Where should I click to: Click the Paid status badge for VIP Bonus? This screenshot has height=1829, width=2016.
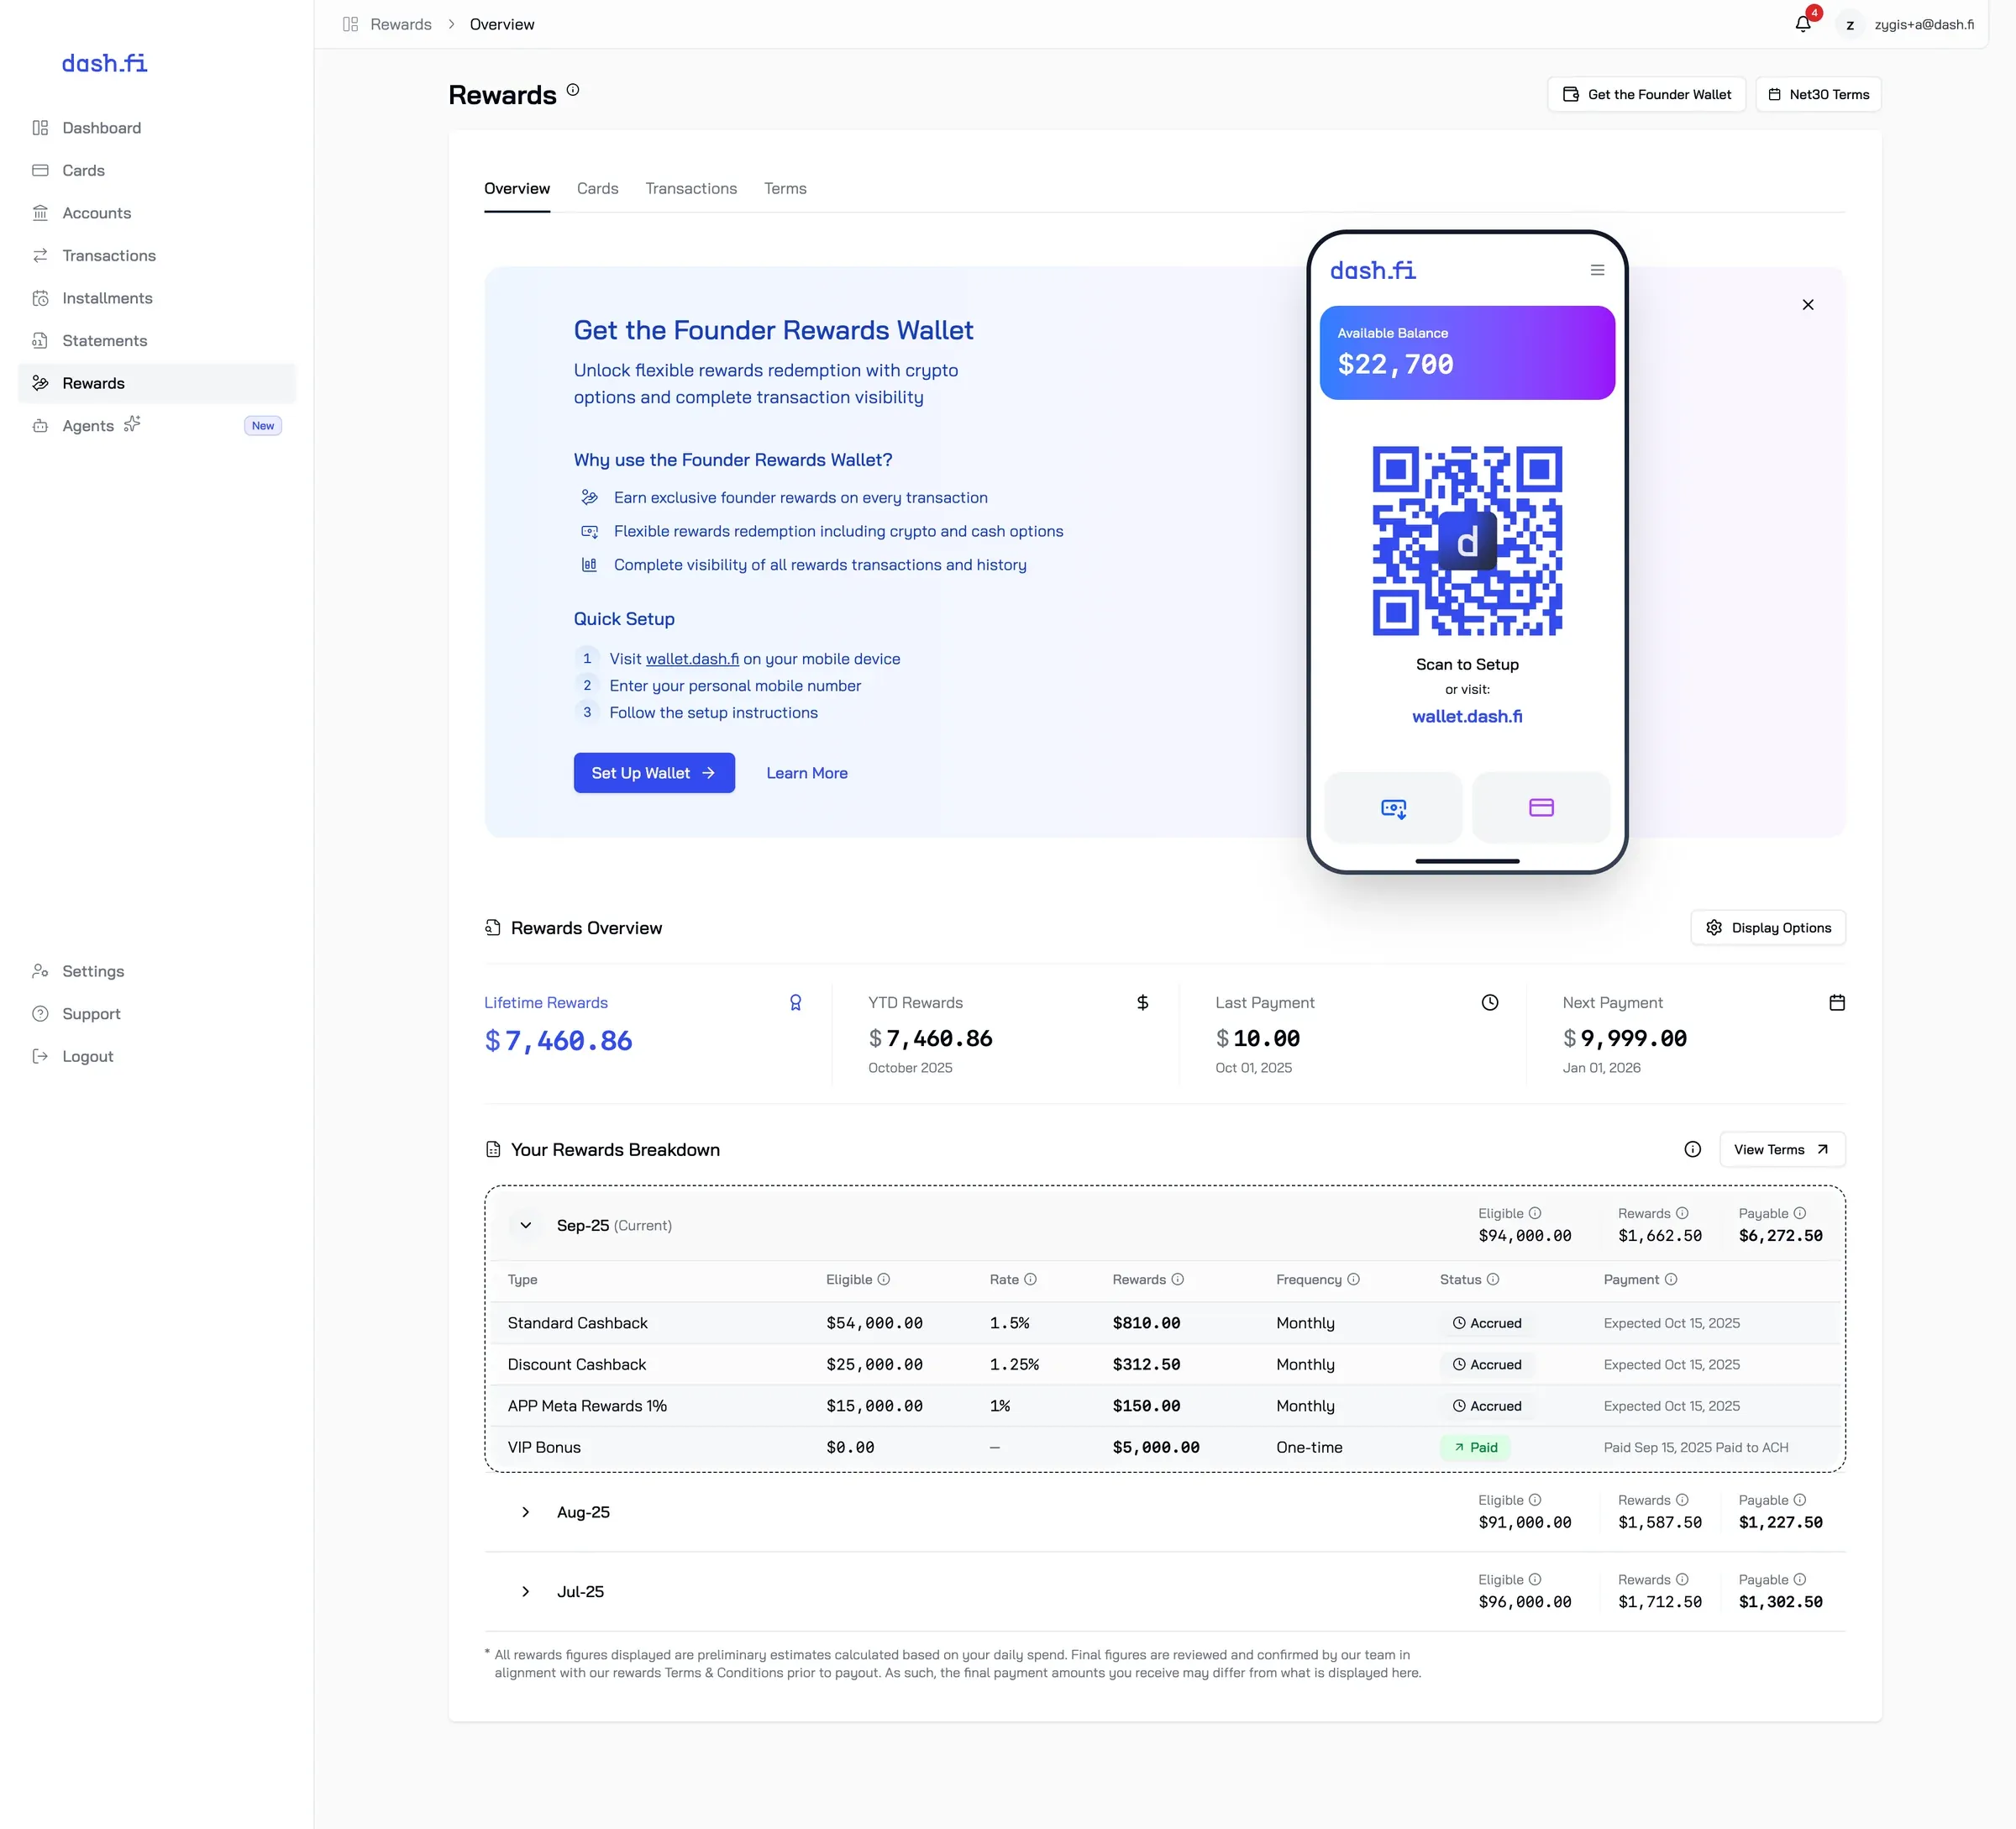pos(1475,1447)
